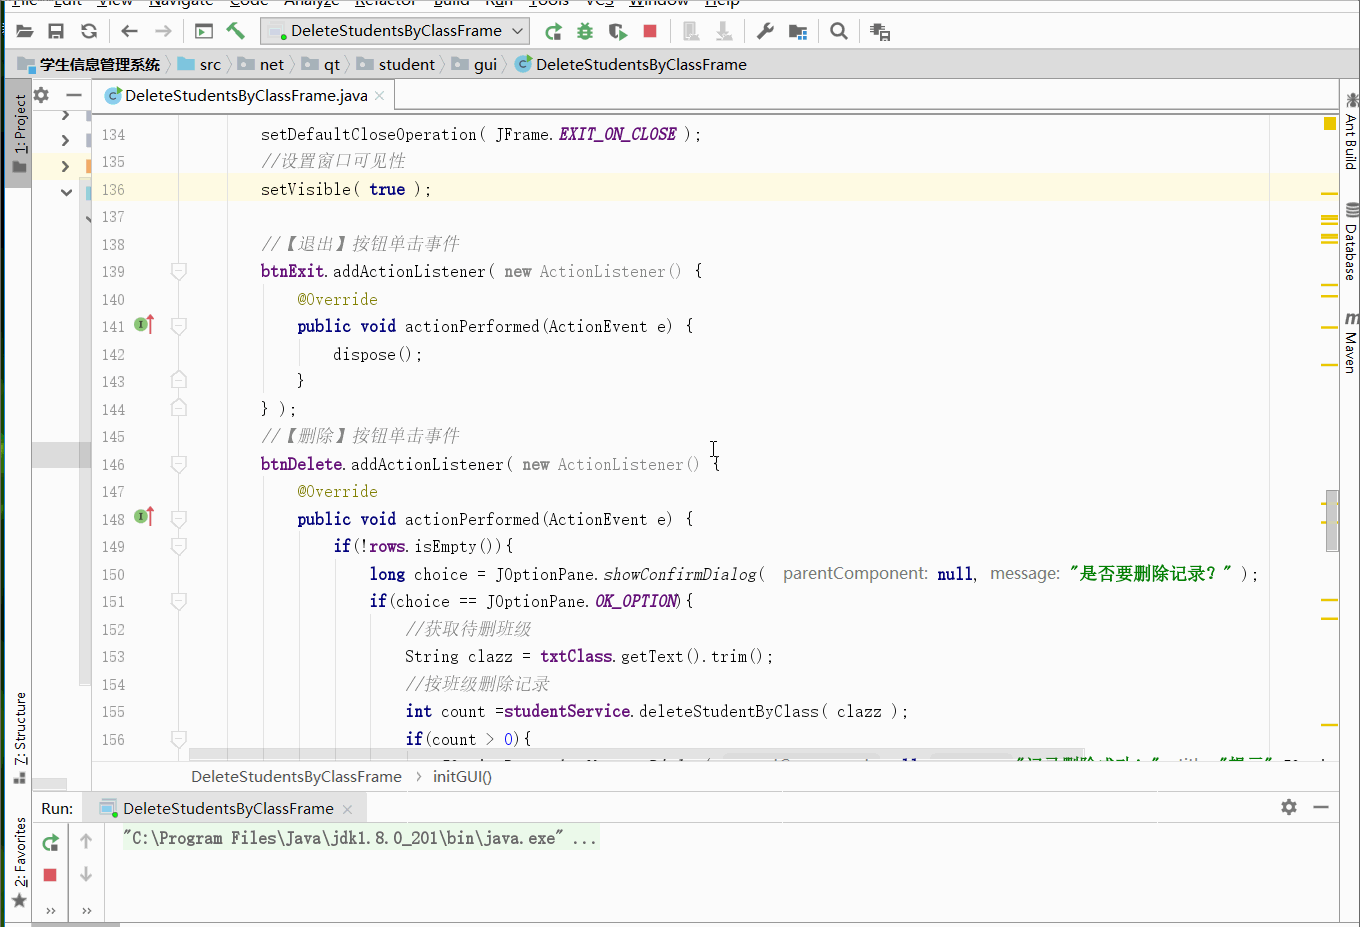Click the editor horizontal scrollbar
This screenshot has width=1360, height=927.
[x=636, y=753]
